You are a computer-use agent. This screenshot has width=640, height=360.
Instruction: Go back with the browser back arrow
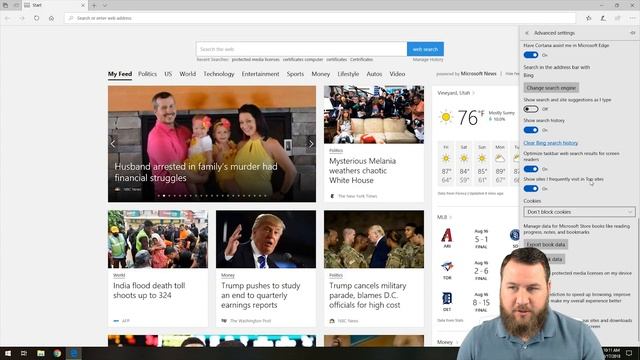tap(7, 18)
